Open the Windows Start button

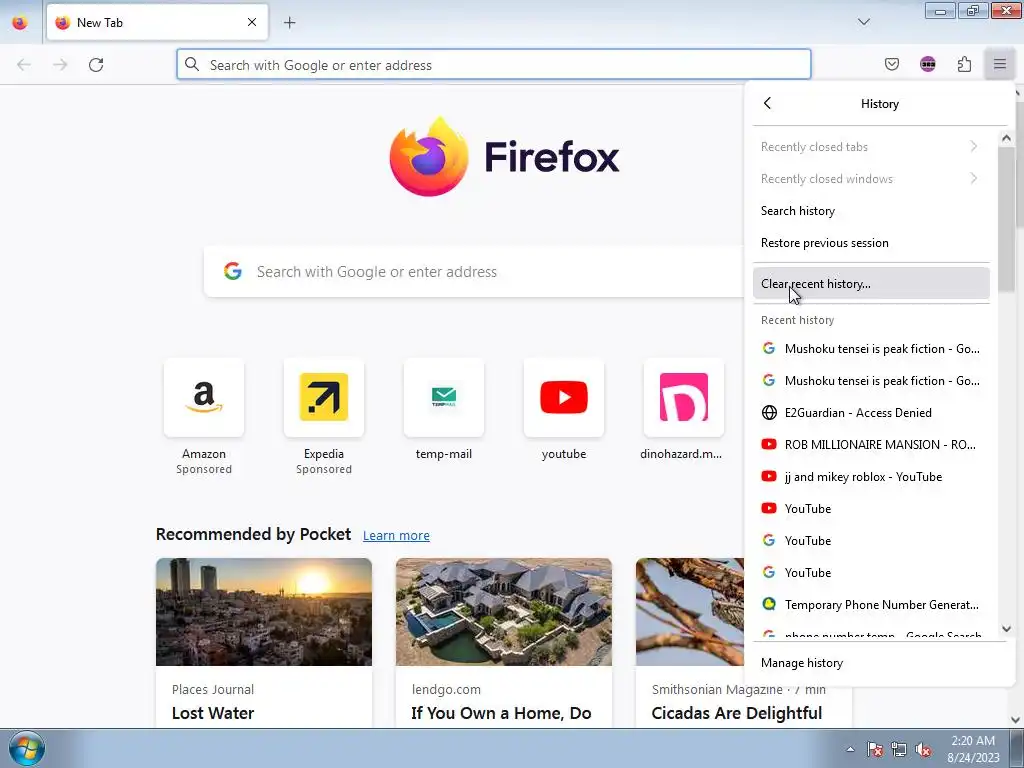pos(27,748)
